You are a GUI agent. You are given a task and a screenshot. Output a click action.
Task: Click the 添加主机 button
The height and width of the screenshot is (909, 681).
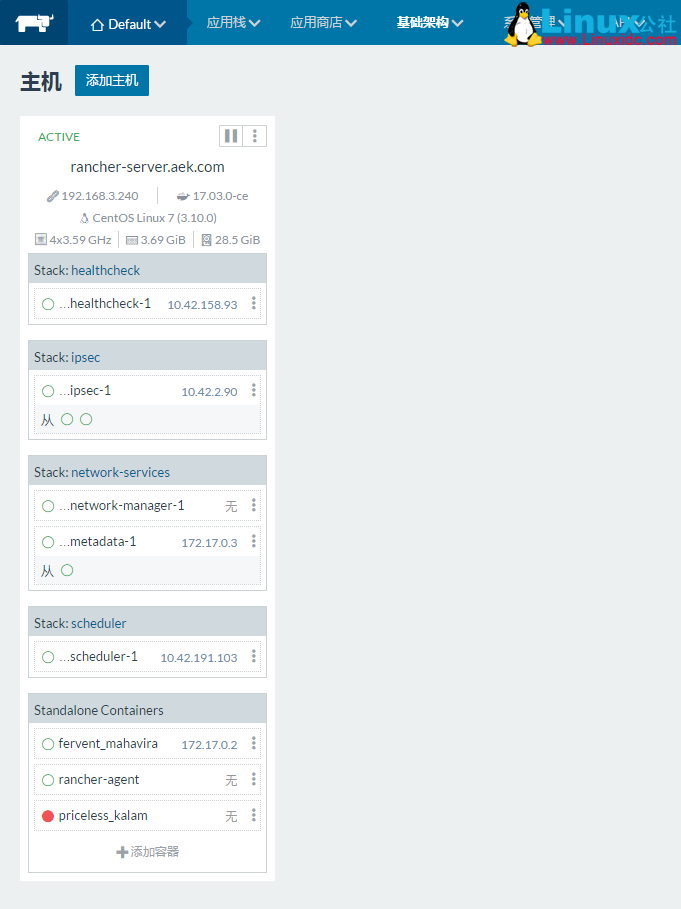point(112,80)
